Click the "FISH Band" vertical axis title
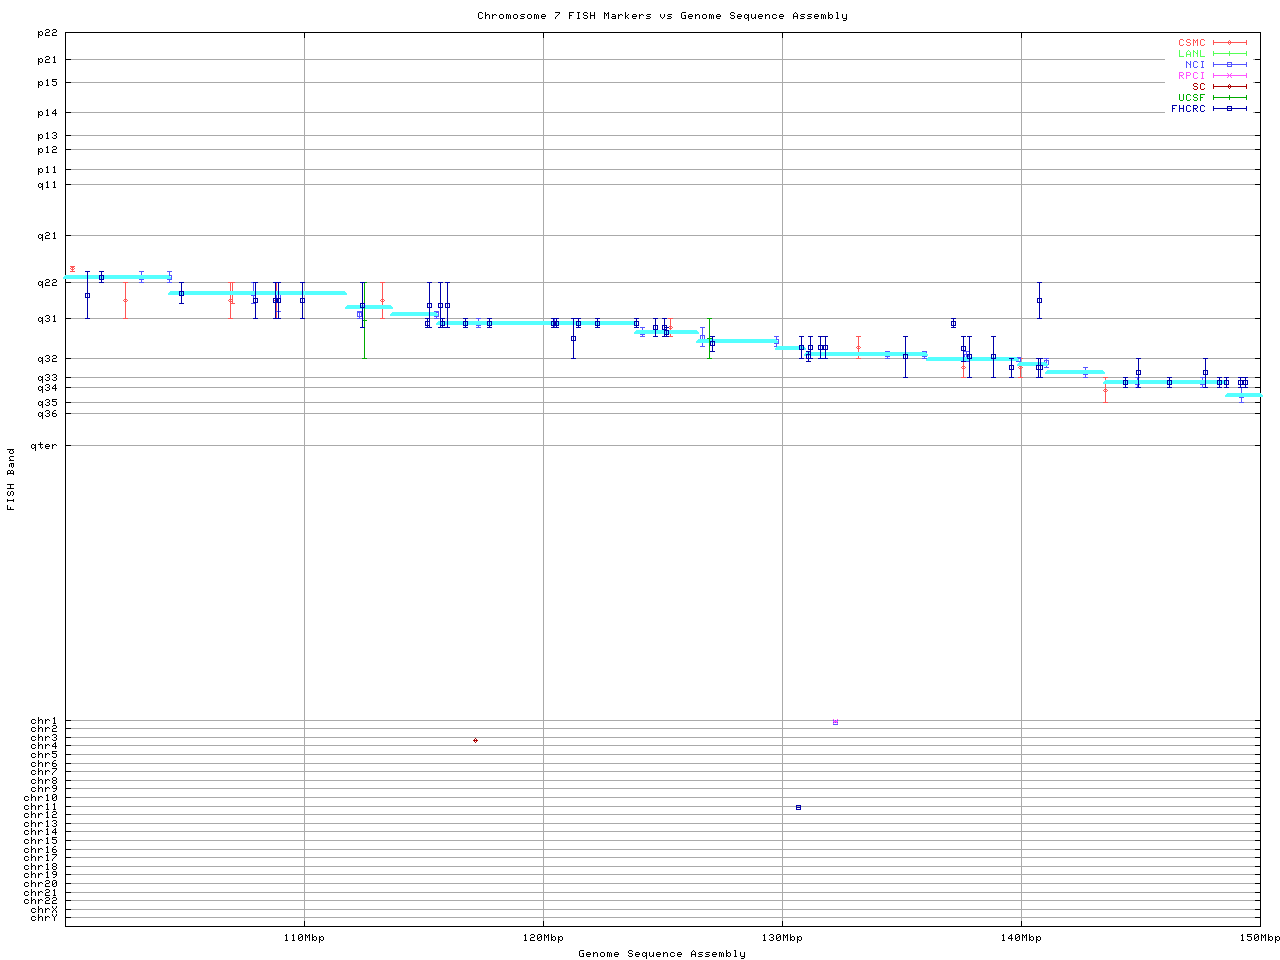Screen dimensions: 1280x960 12,479
